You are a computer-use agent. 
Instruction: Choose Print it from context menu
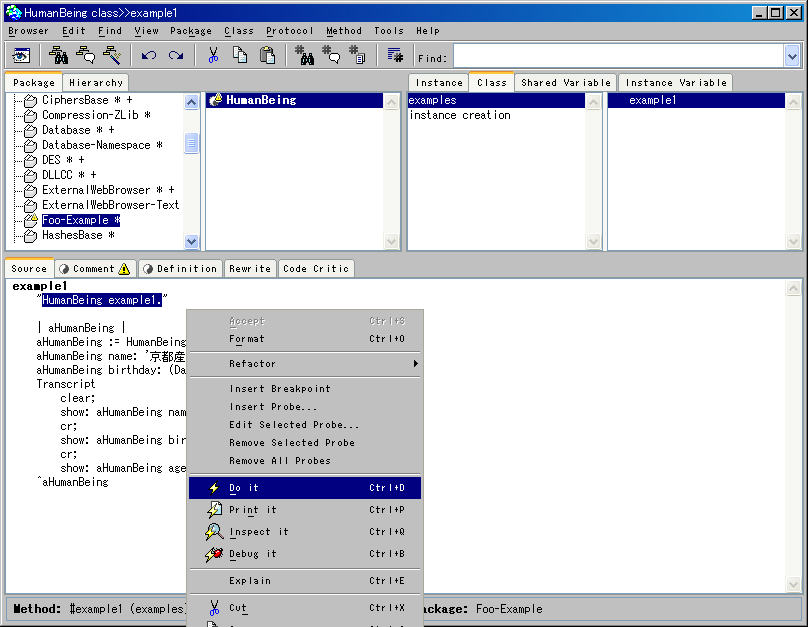coord(305,510)
